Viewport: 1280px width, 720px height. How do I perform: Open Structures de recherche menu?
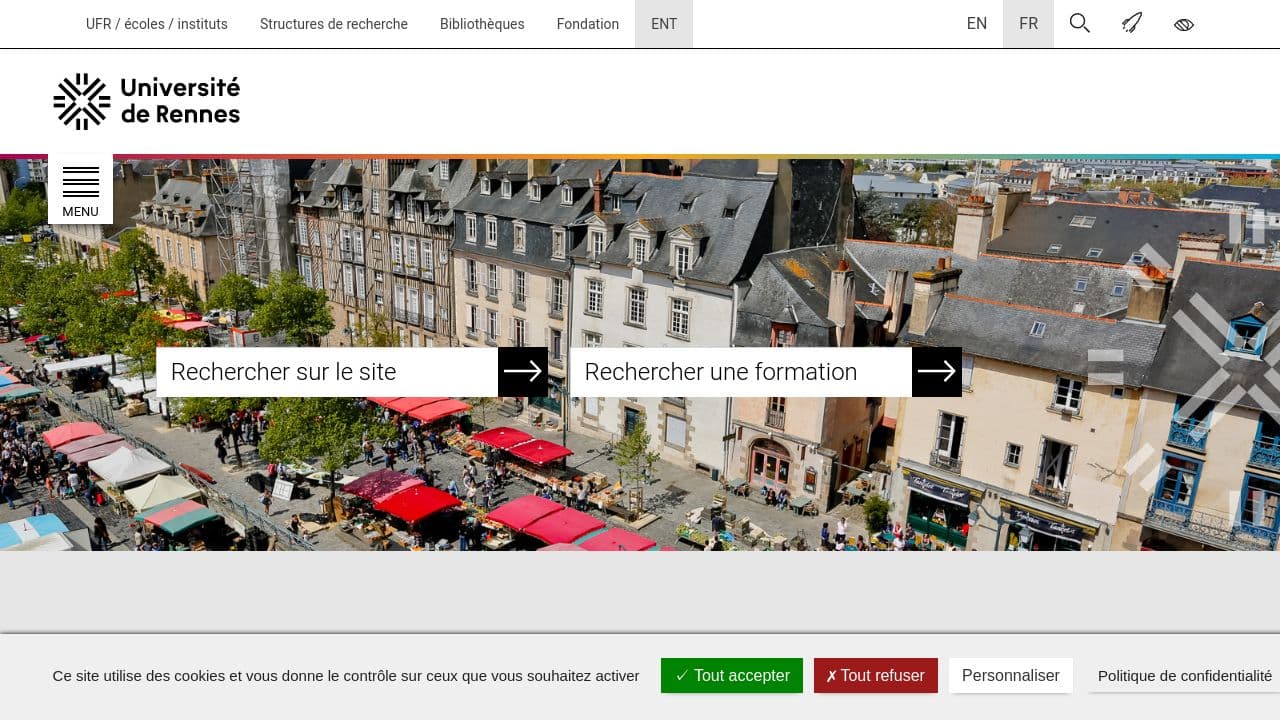click(x=333, y=23)
